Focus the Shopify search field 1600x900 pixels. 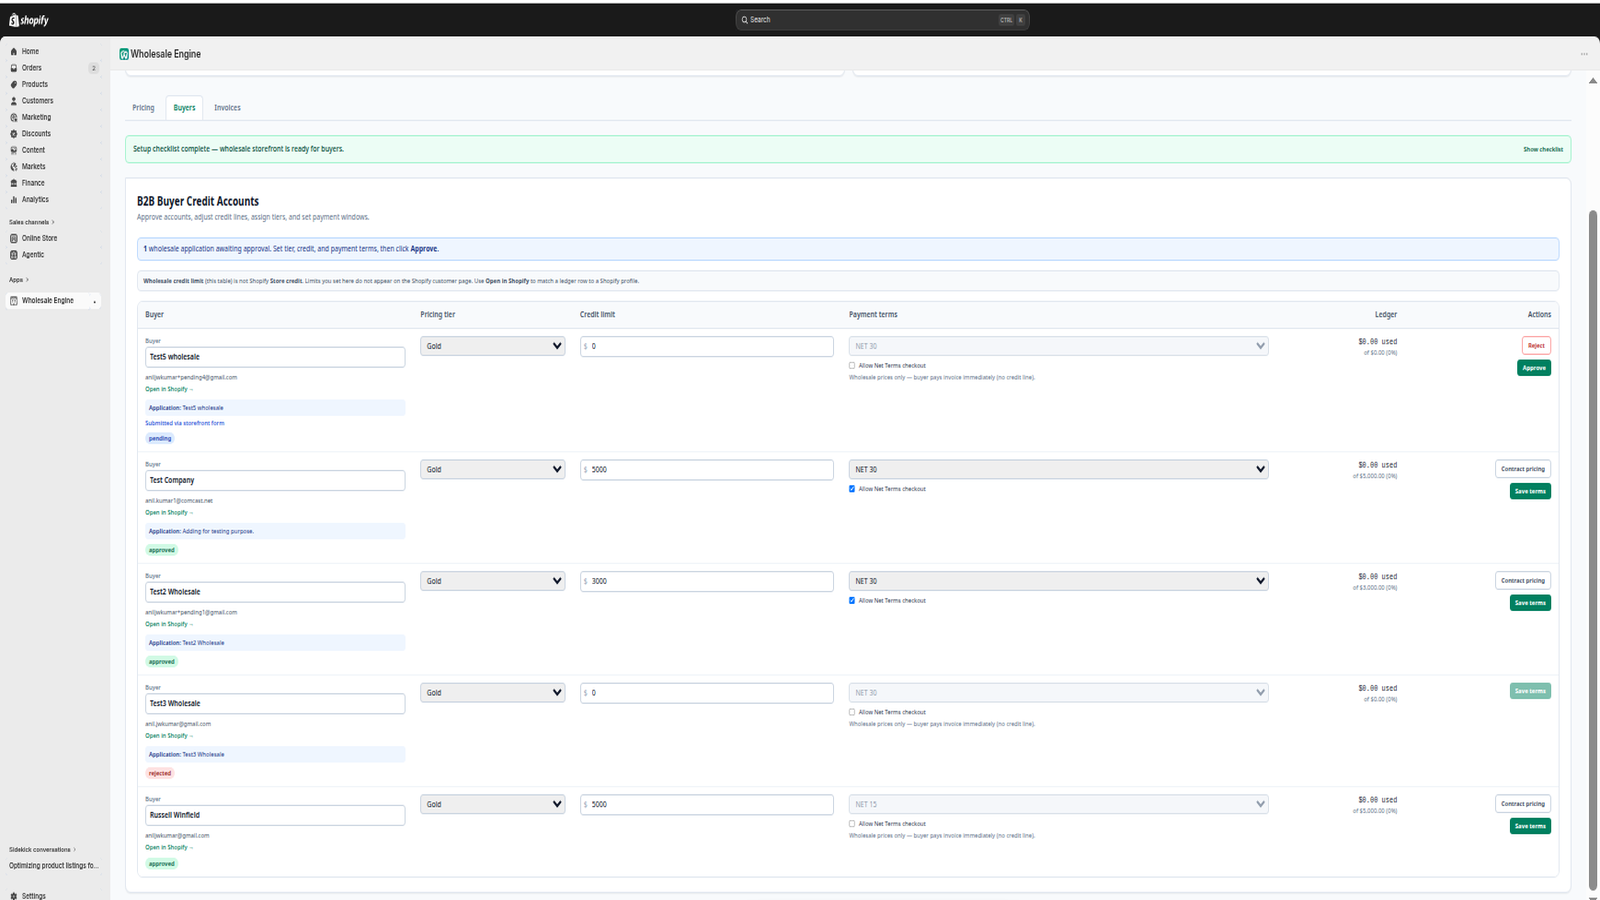coord(882,20)
